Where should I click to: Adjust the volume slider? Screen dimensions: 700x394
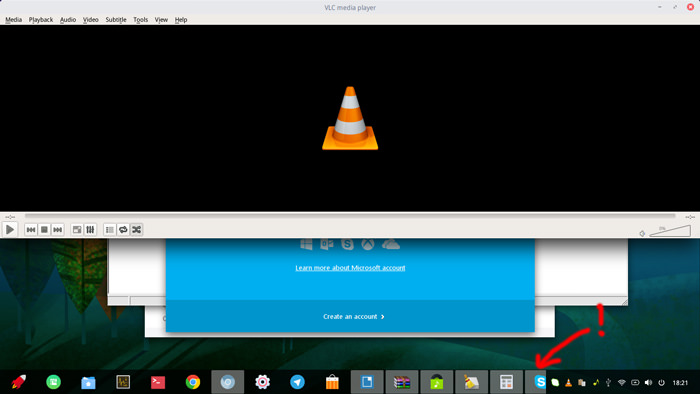point(670,231)
